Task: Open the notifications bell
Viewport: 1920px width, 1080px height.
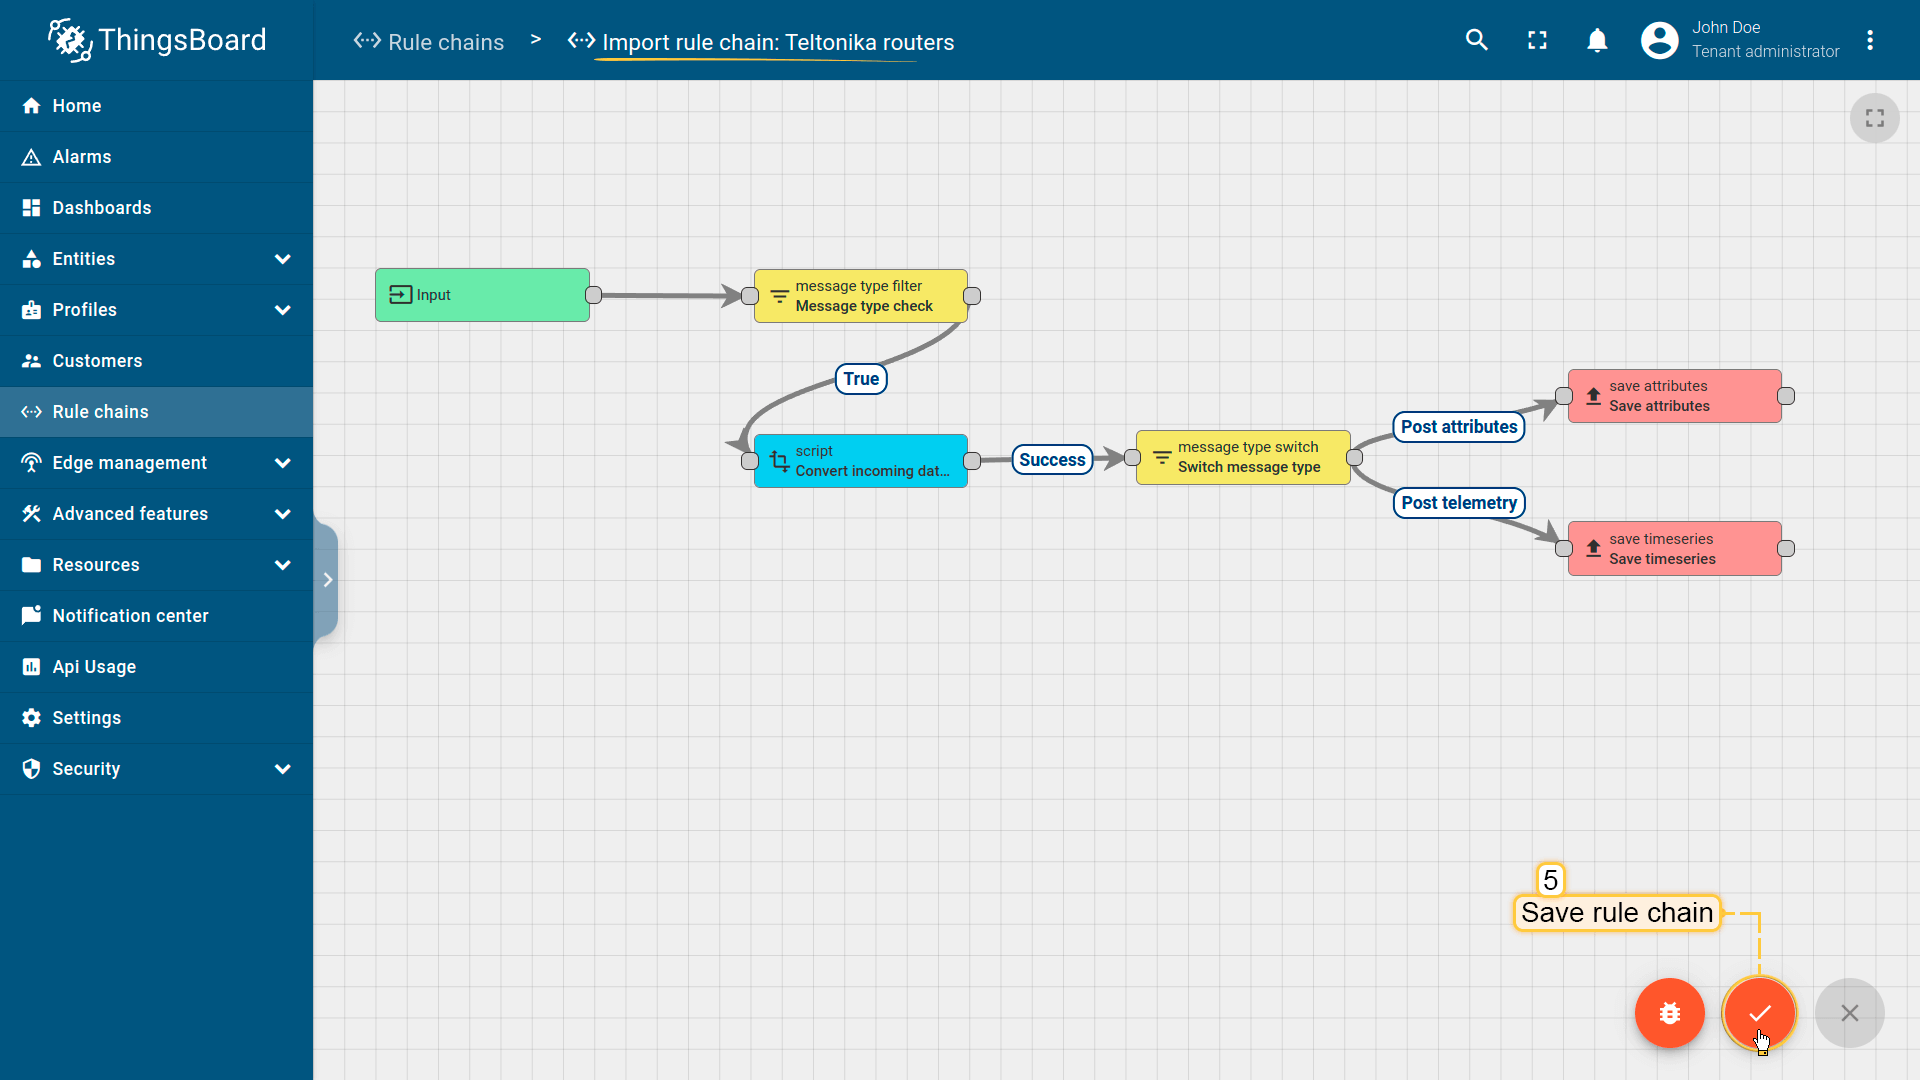Action: tap(1597, 40)
